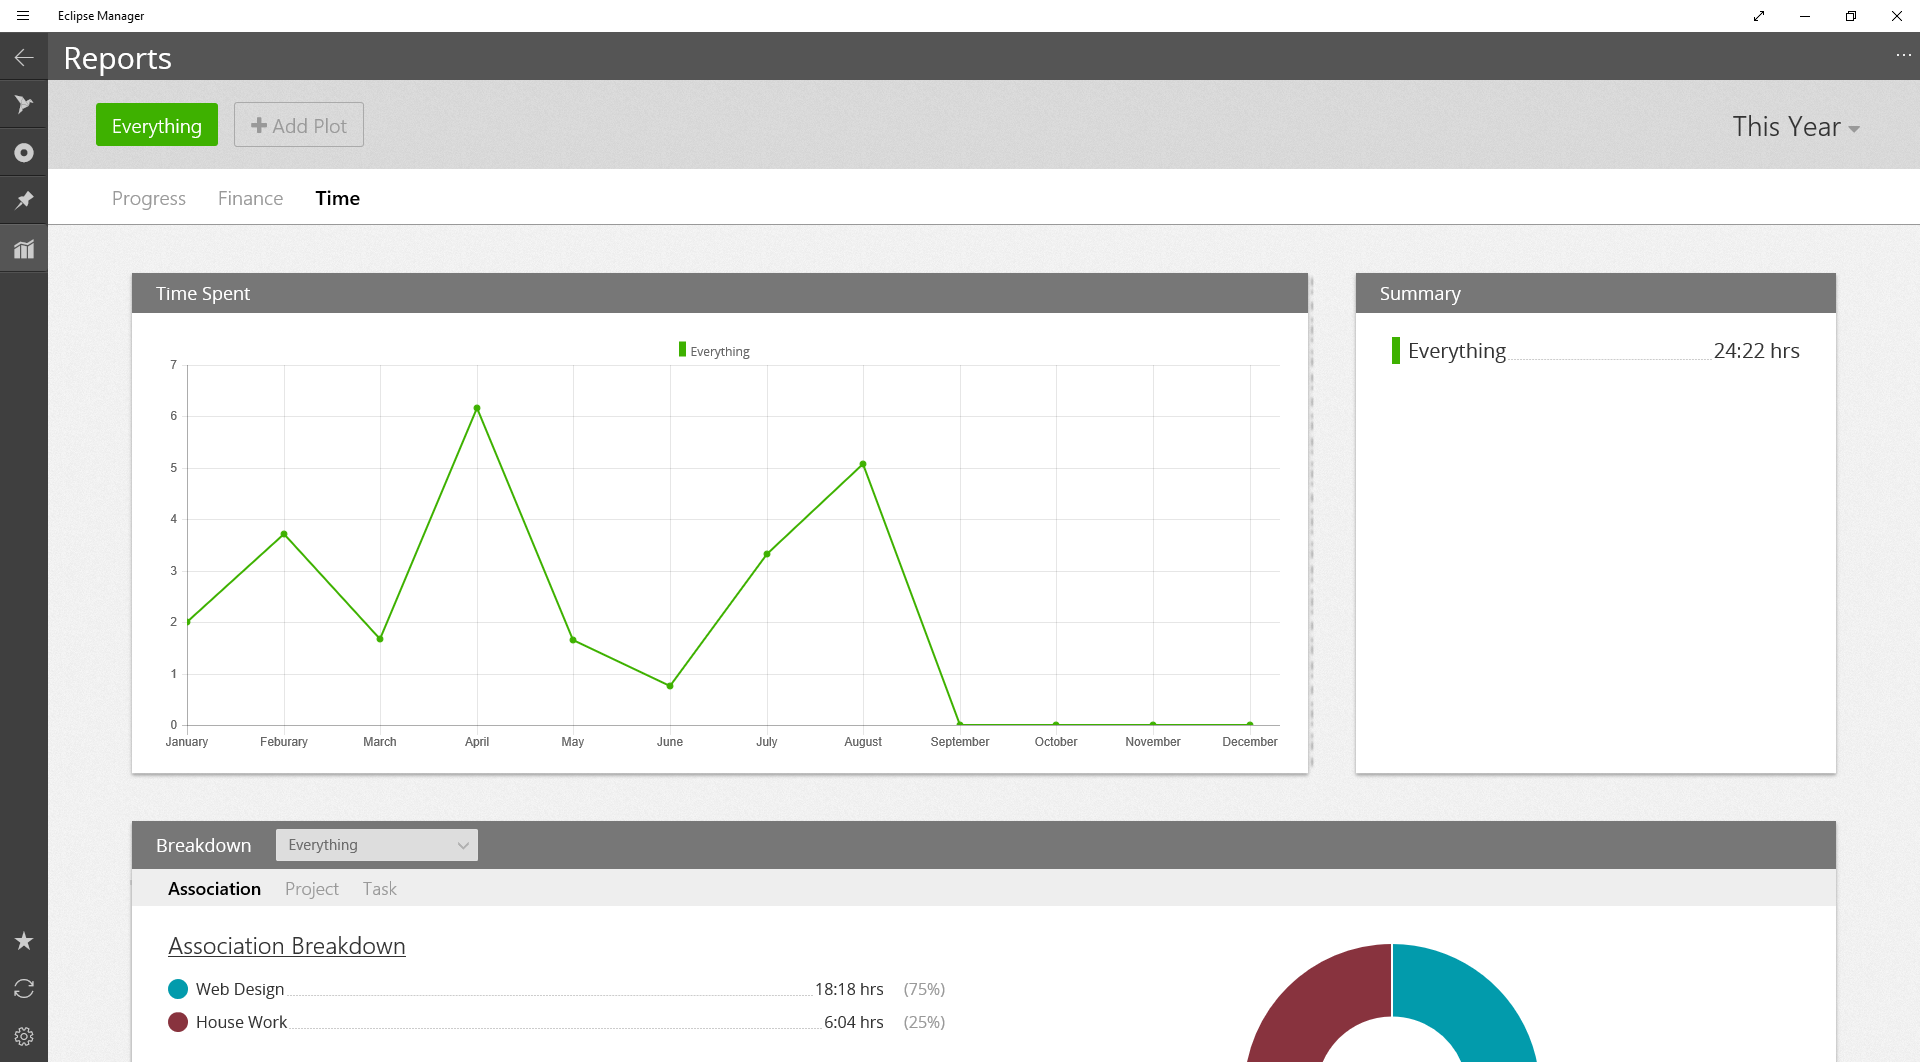Open the settings gear icon
The image size is (1920, 1062).
[24, 1037]
